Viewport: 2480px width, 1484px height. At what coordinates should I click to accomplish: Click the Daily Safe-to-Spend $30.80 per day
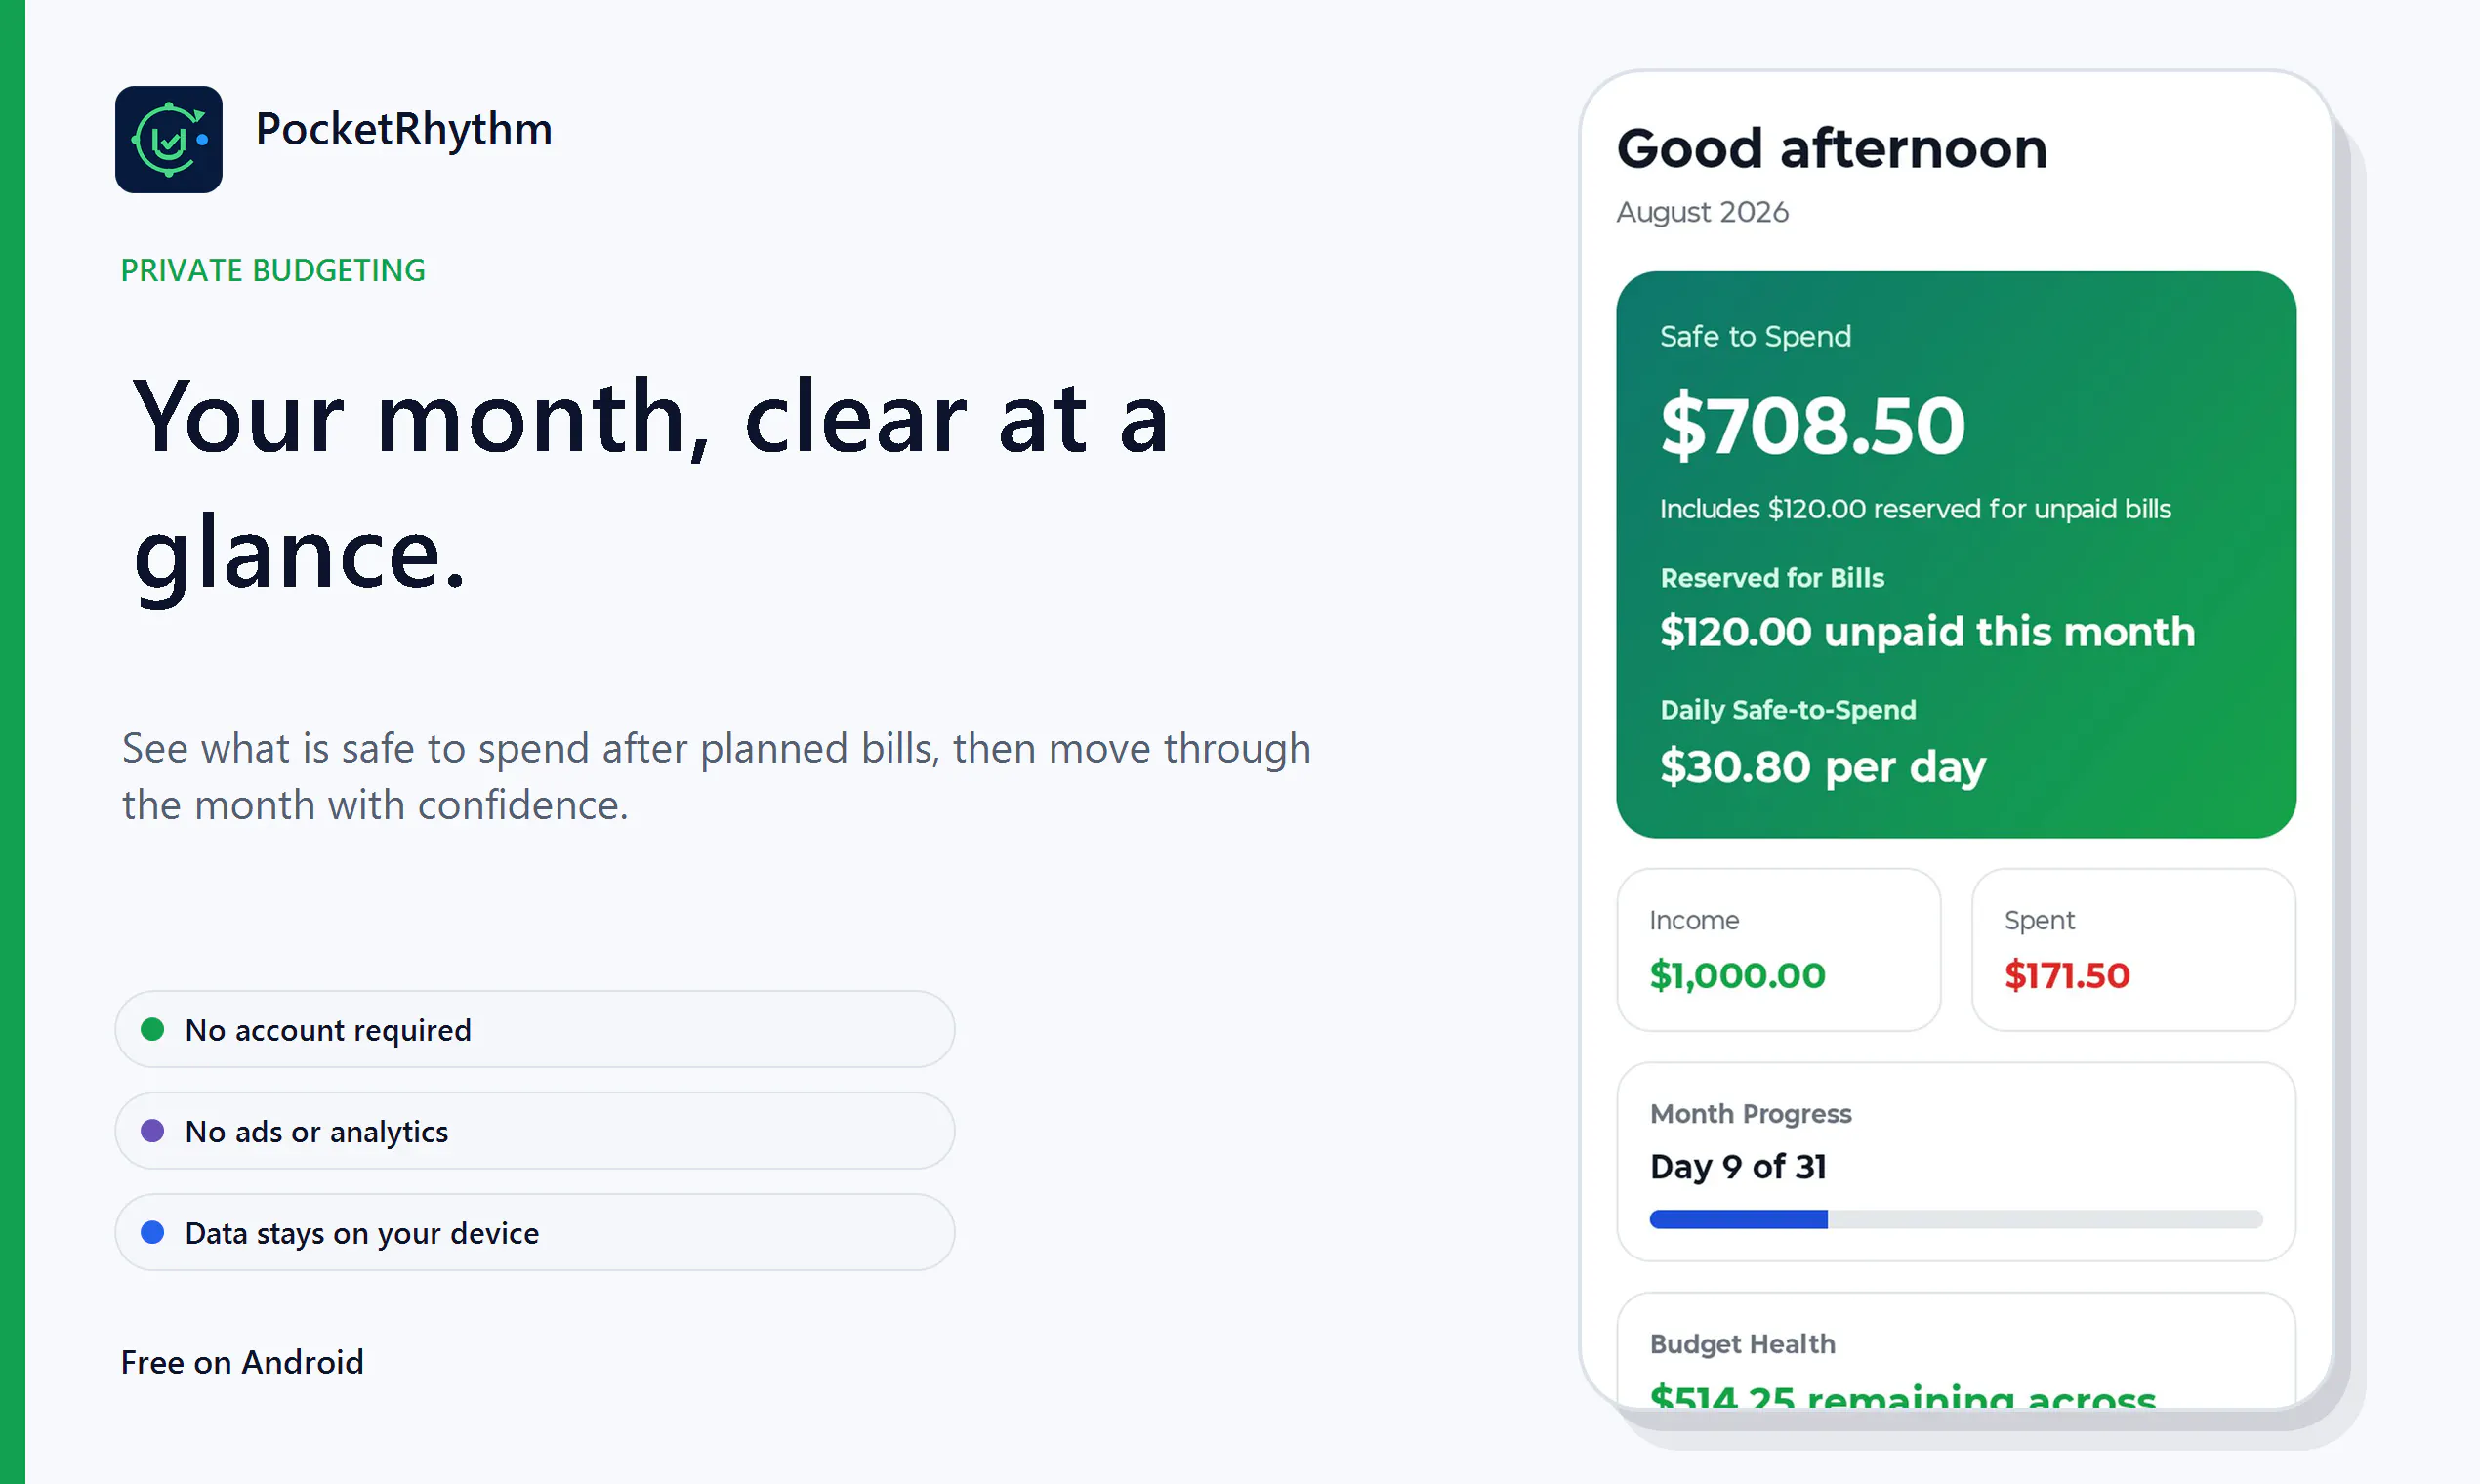coord(1823,767)
